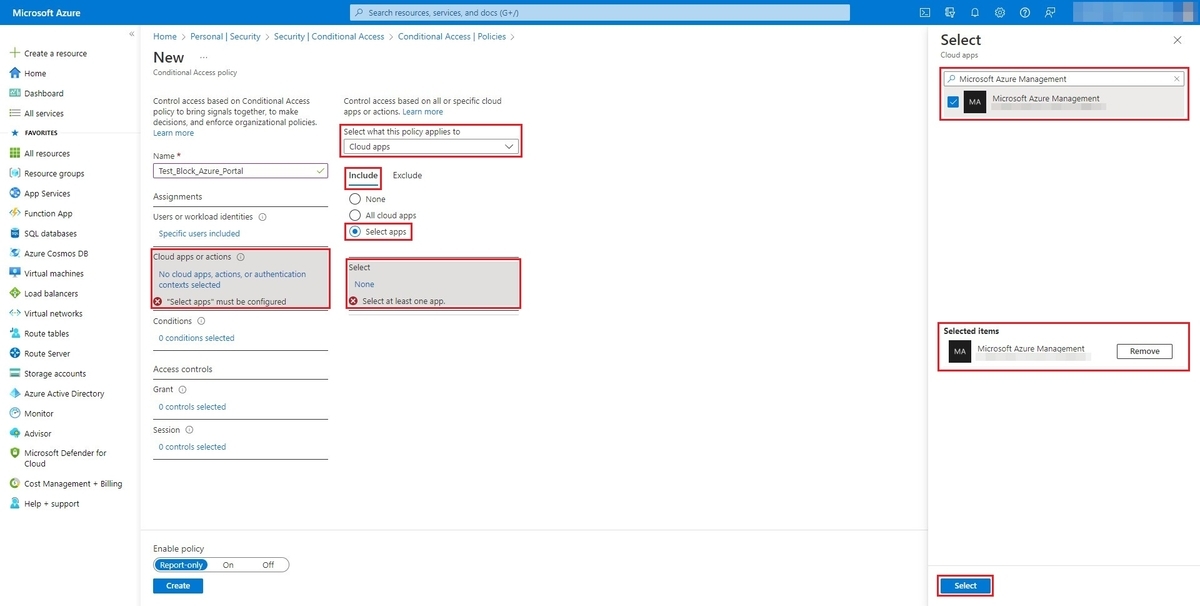Open Storage accounts in sidebar
1200x606 pixels.
[55, 373]
